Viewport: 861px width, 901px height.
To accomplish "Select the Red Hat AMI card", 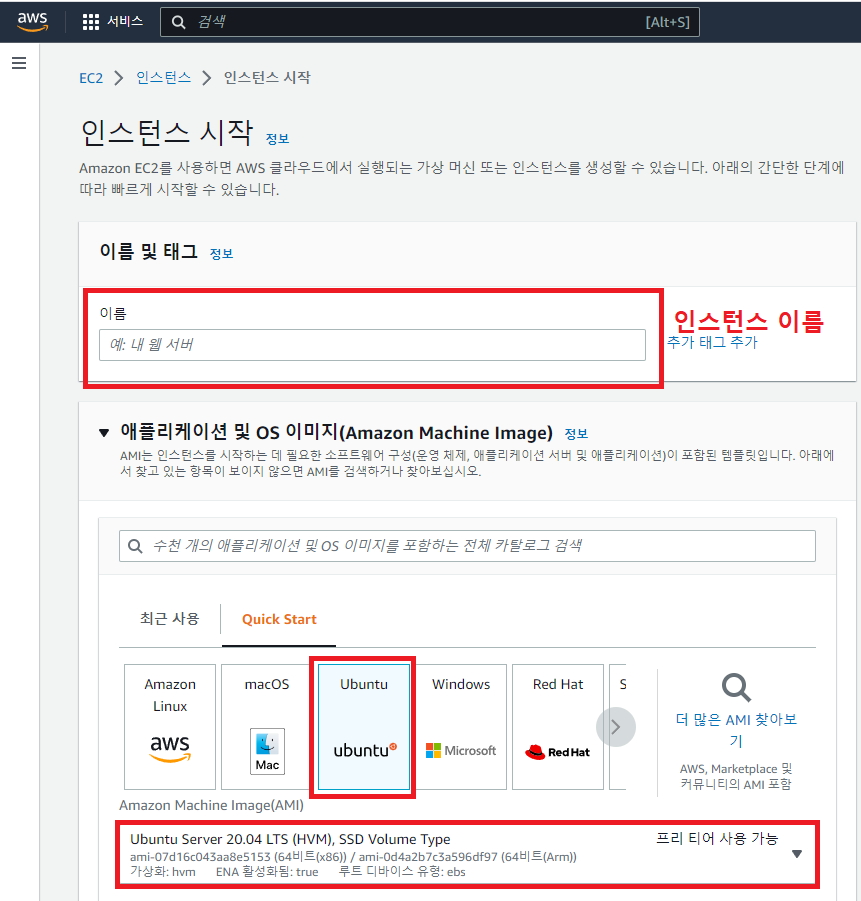I will click(x=558, y=727).
